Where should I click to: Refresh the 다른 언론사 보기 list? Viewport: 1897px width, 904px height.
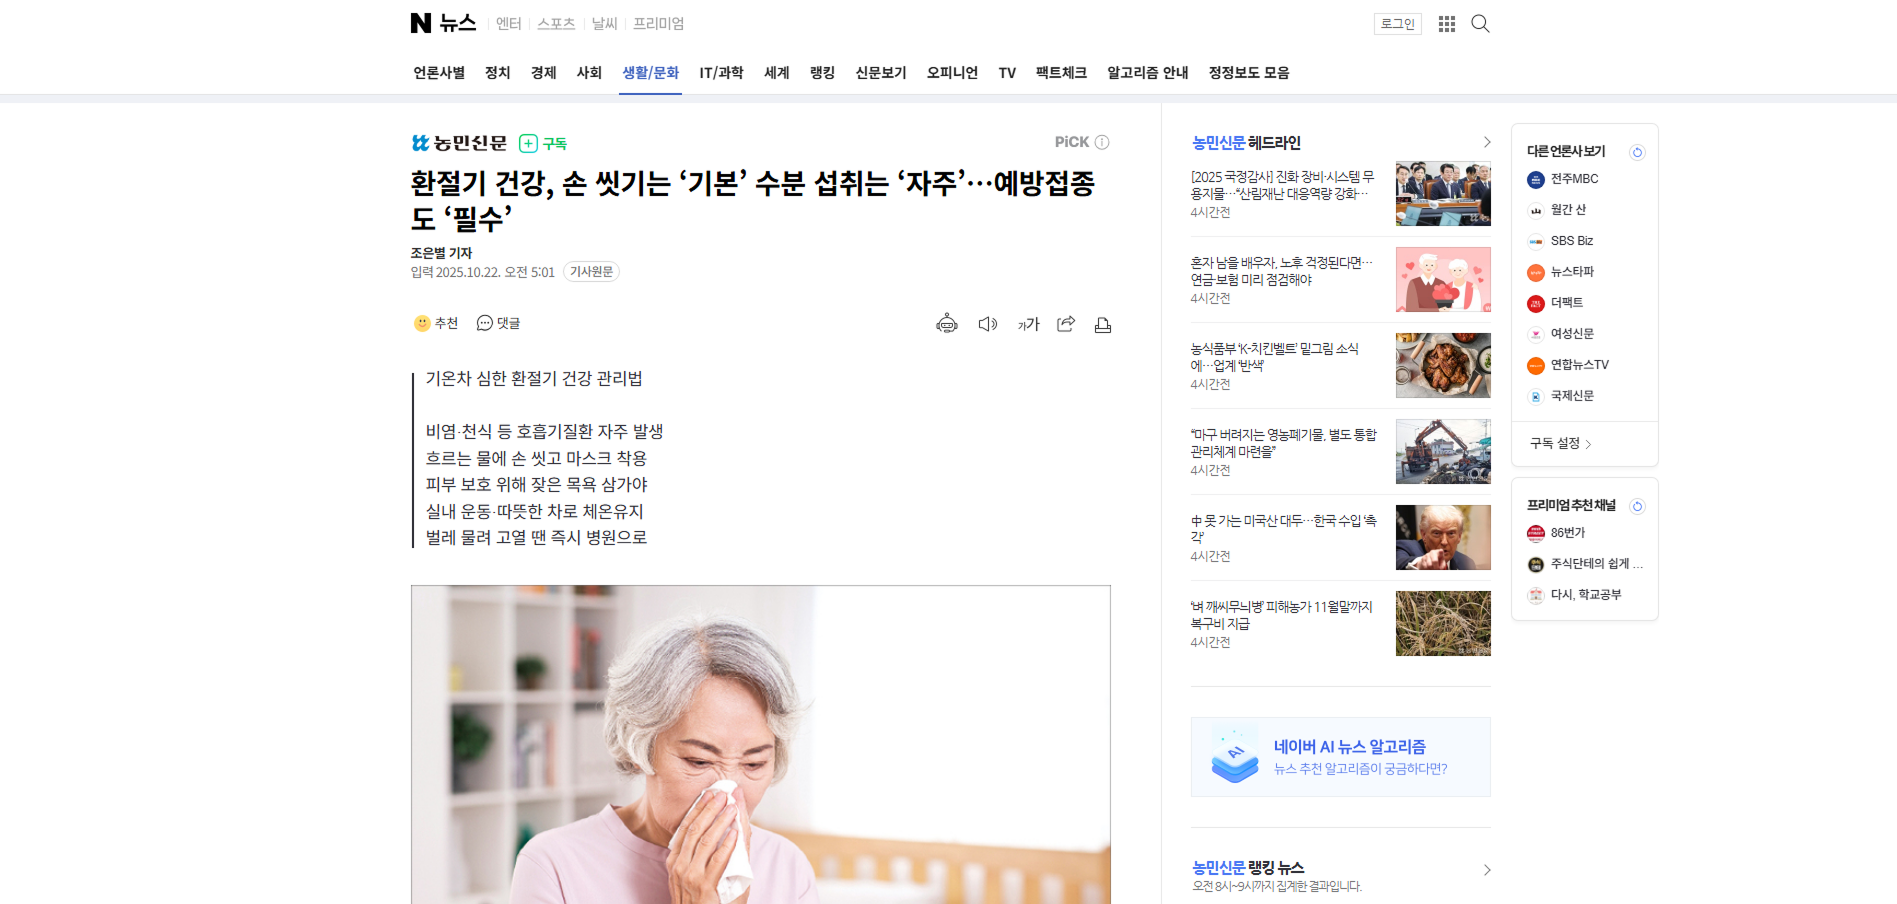[1637, 152]
